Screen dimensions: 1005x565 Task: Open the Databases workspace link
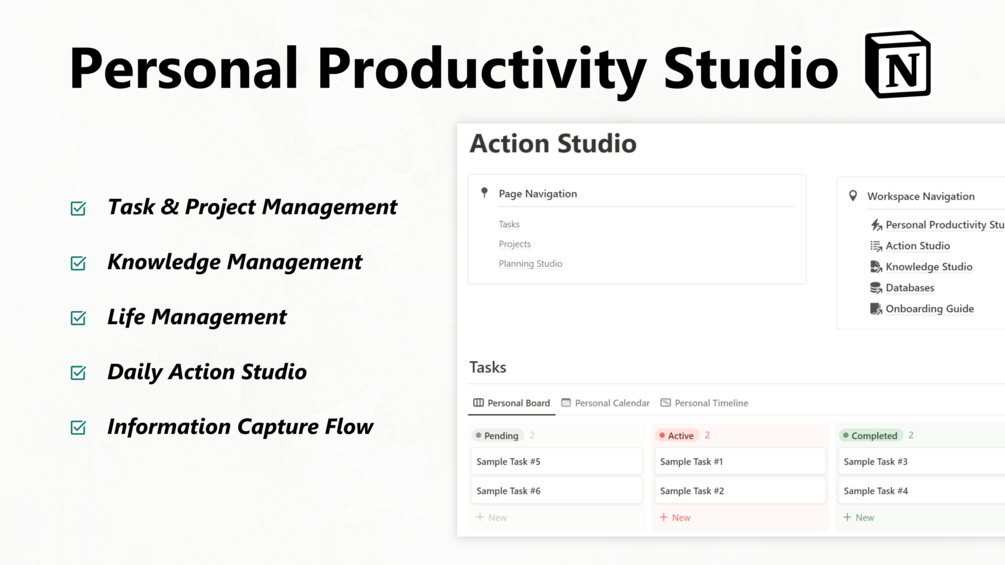(909, 288)
